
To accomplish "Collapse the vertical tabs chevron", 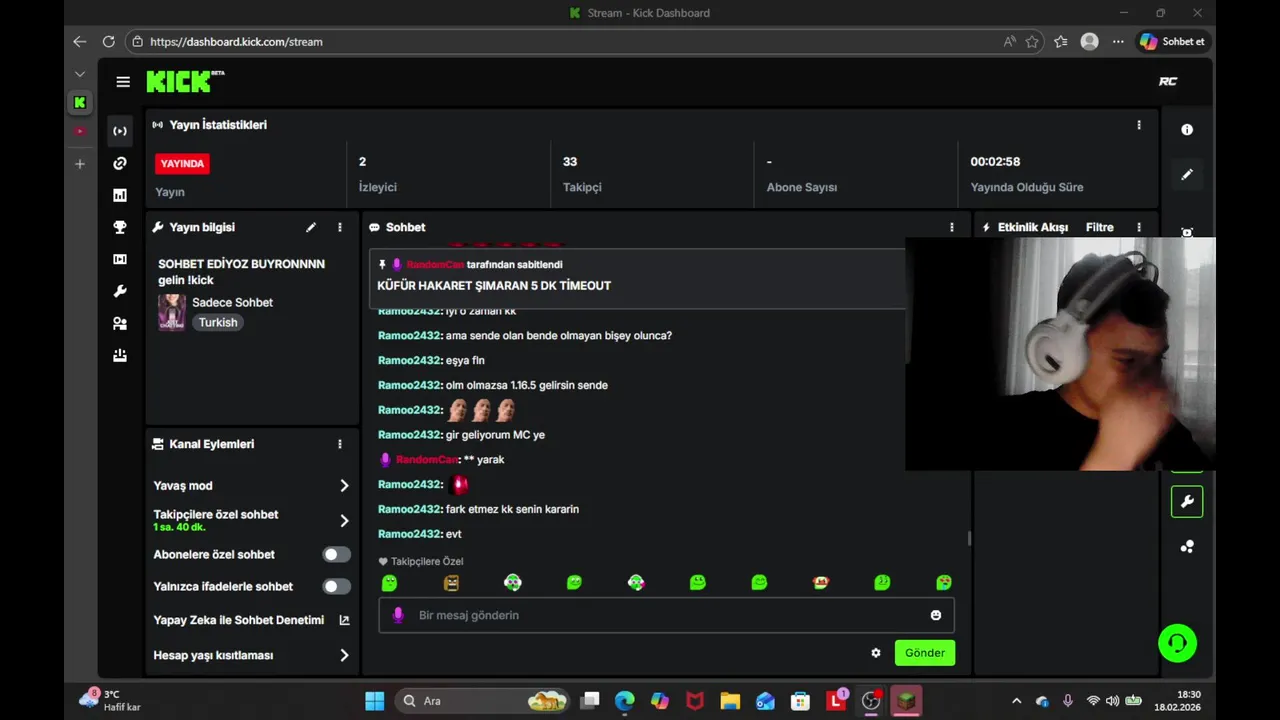I will [x=80, y=74].
